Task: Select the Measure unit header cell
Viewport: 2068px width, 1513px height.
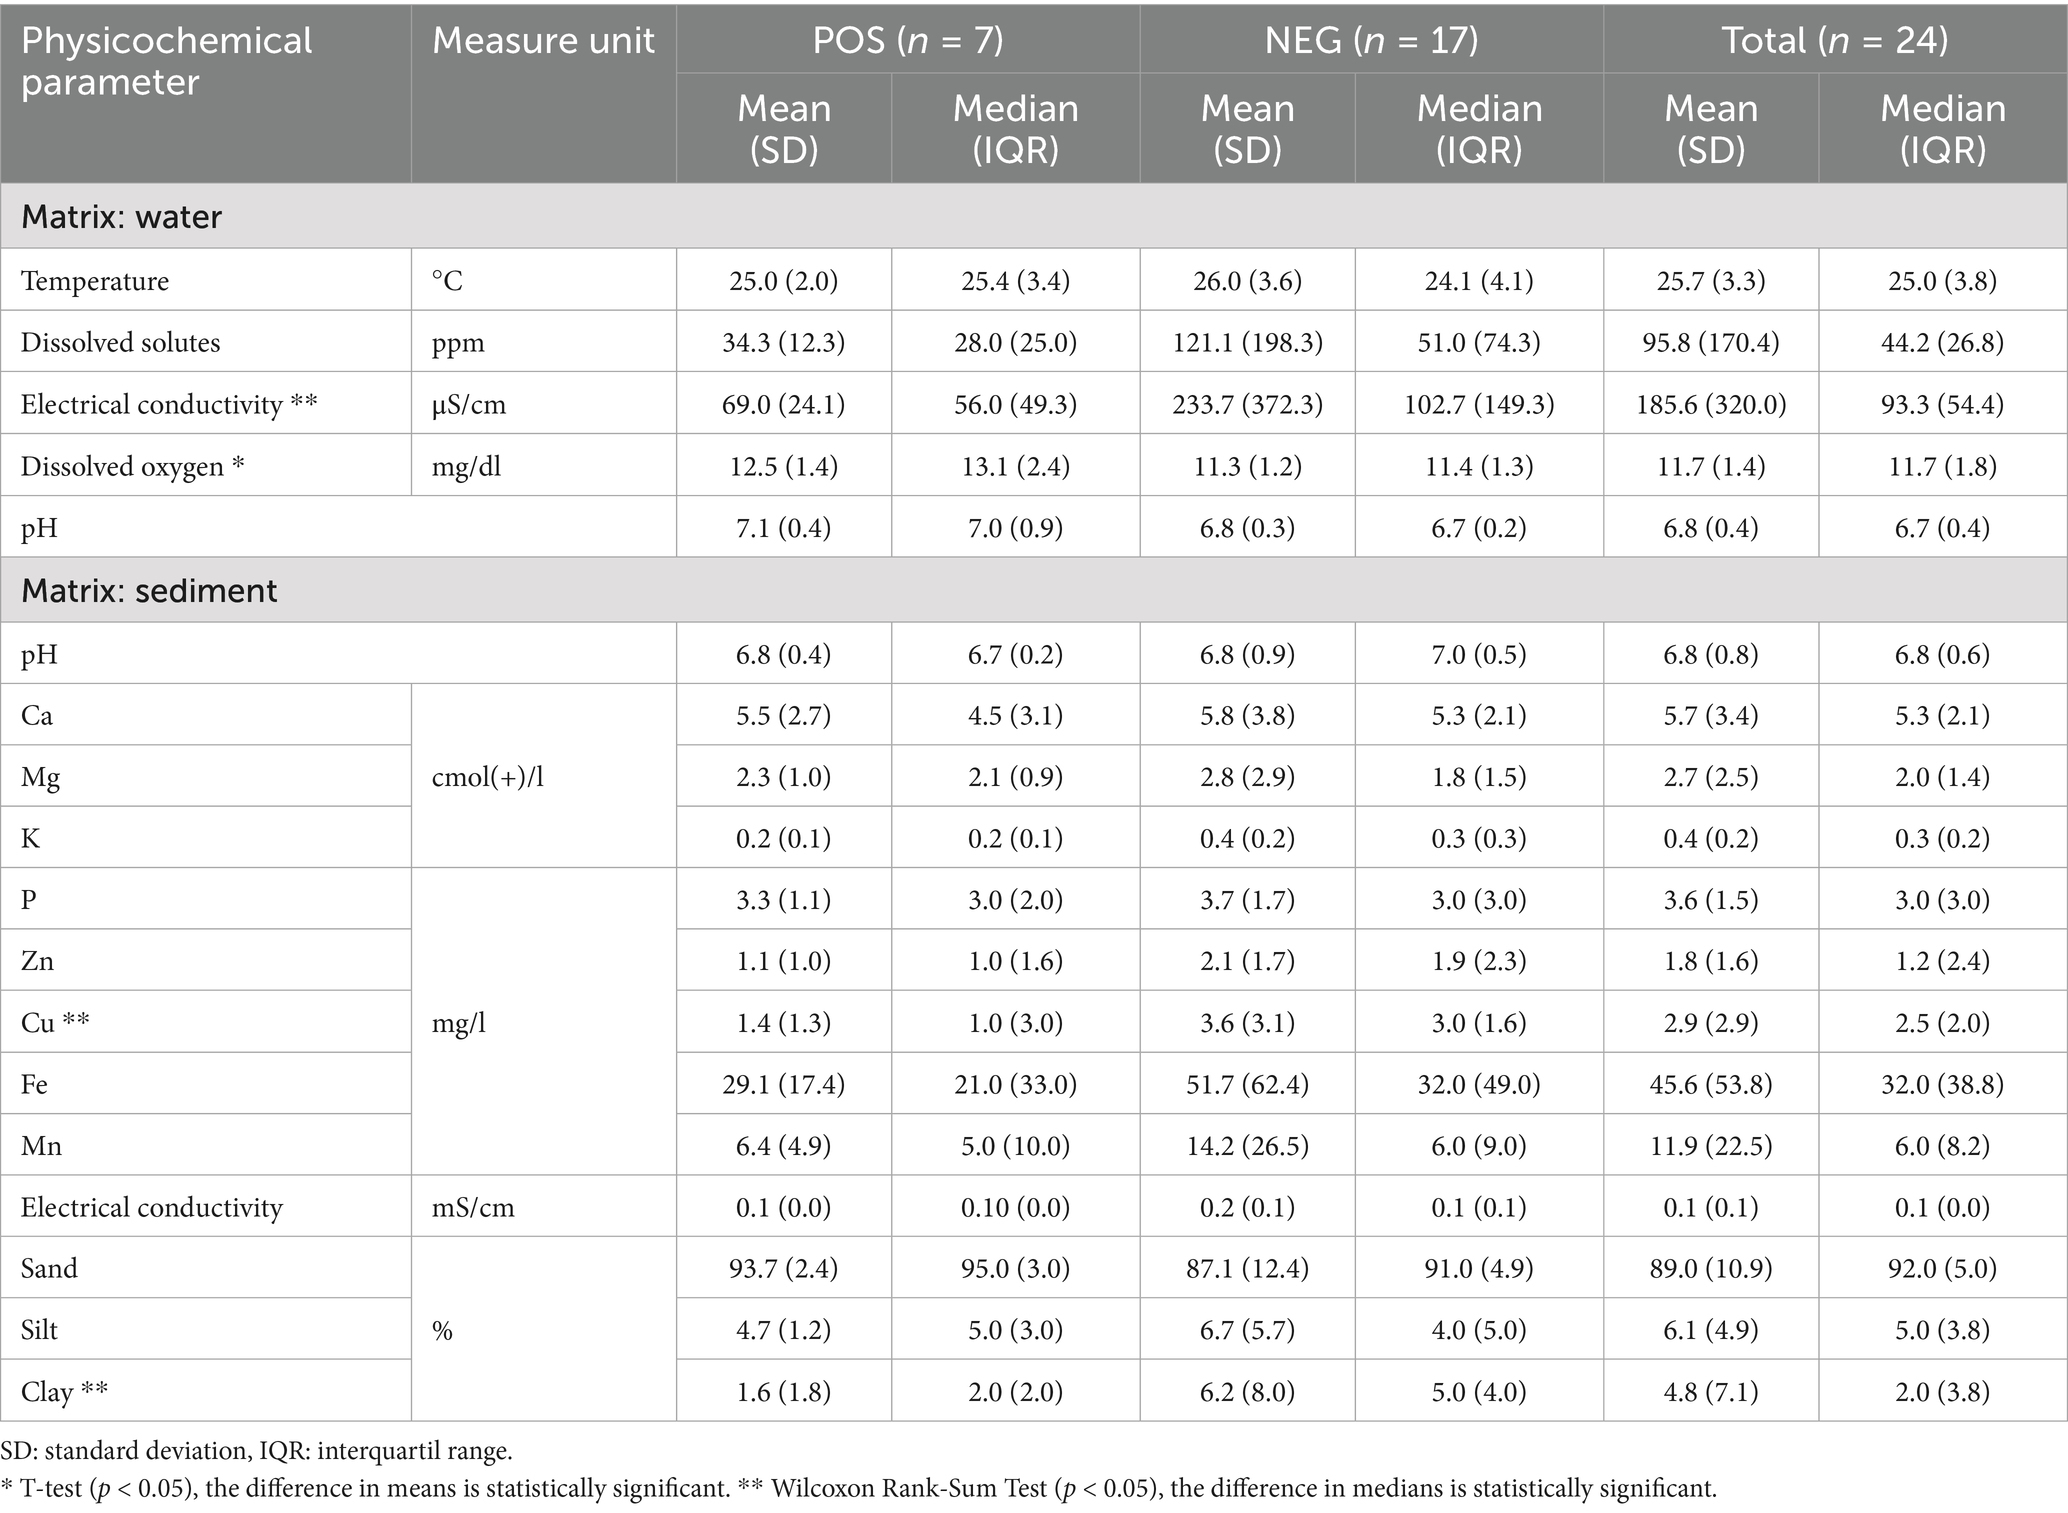Action: tap(543, 41)
